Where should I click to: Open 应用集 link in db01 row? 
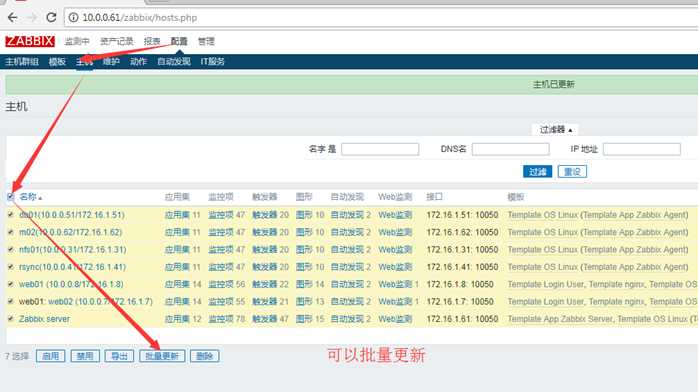pos(177,214)
